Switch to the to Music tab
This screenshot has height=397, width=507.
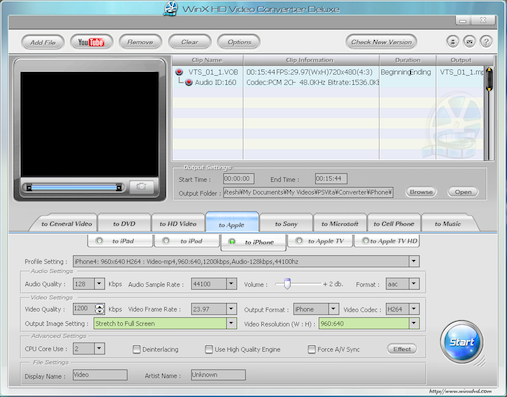(x=448, y=224)
